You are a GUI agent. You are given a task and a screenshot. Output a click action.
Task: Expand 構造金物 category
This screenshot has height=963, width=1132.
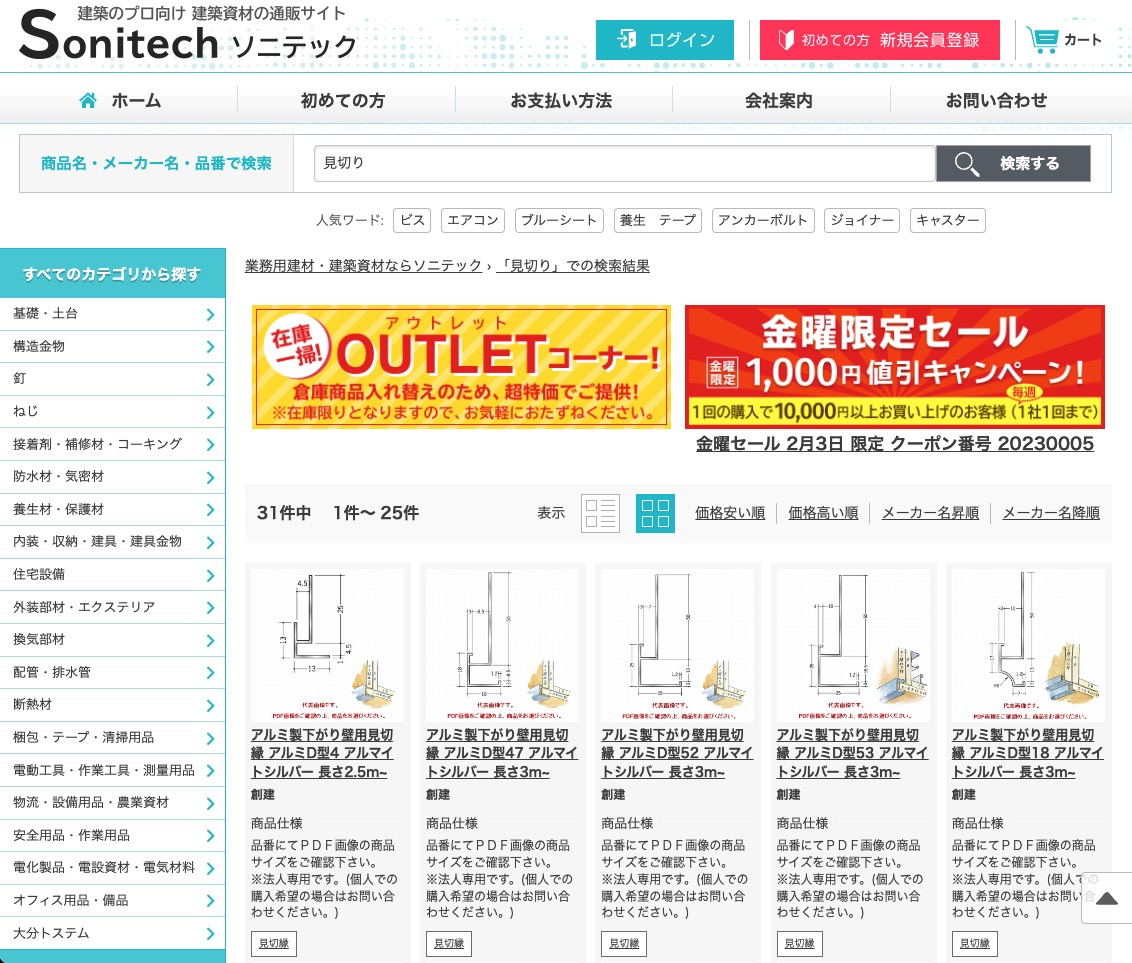click(113, 347)
